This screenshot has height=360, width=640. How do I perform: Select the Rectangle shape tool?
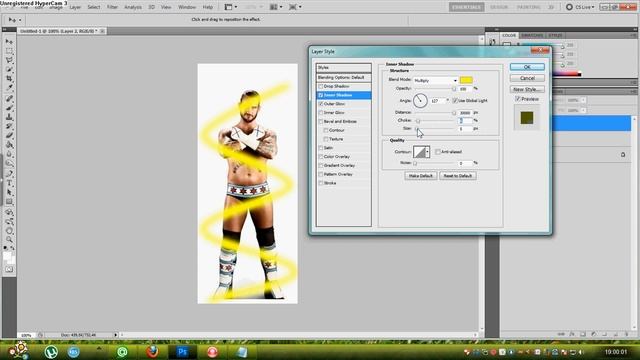coord(9,202)
